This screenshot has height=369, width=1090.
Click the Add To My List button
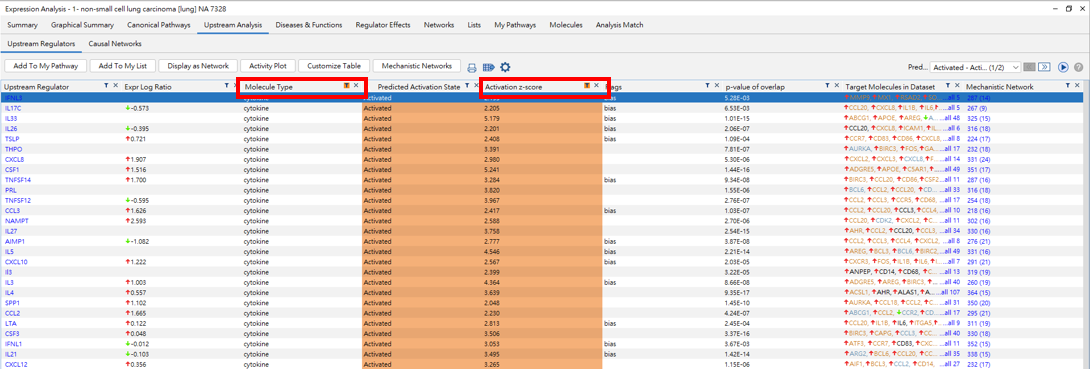122,66
